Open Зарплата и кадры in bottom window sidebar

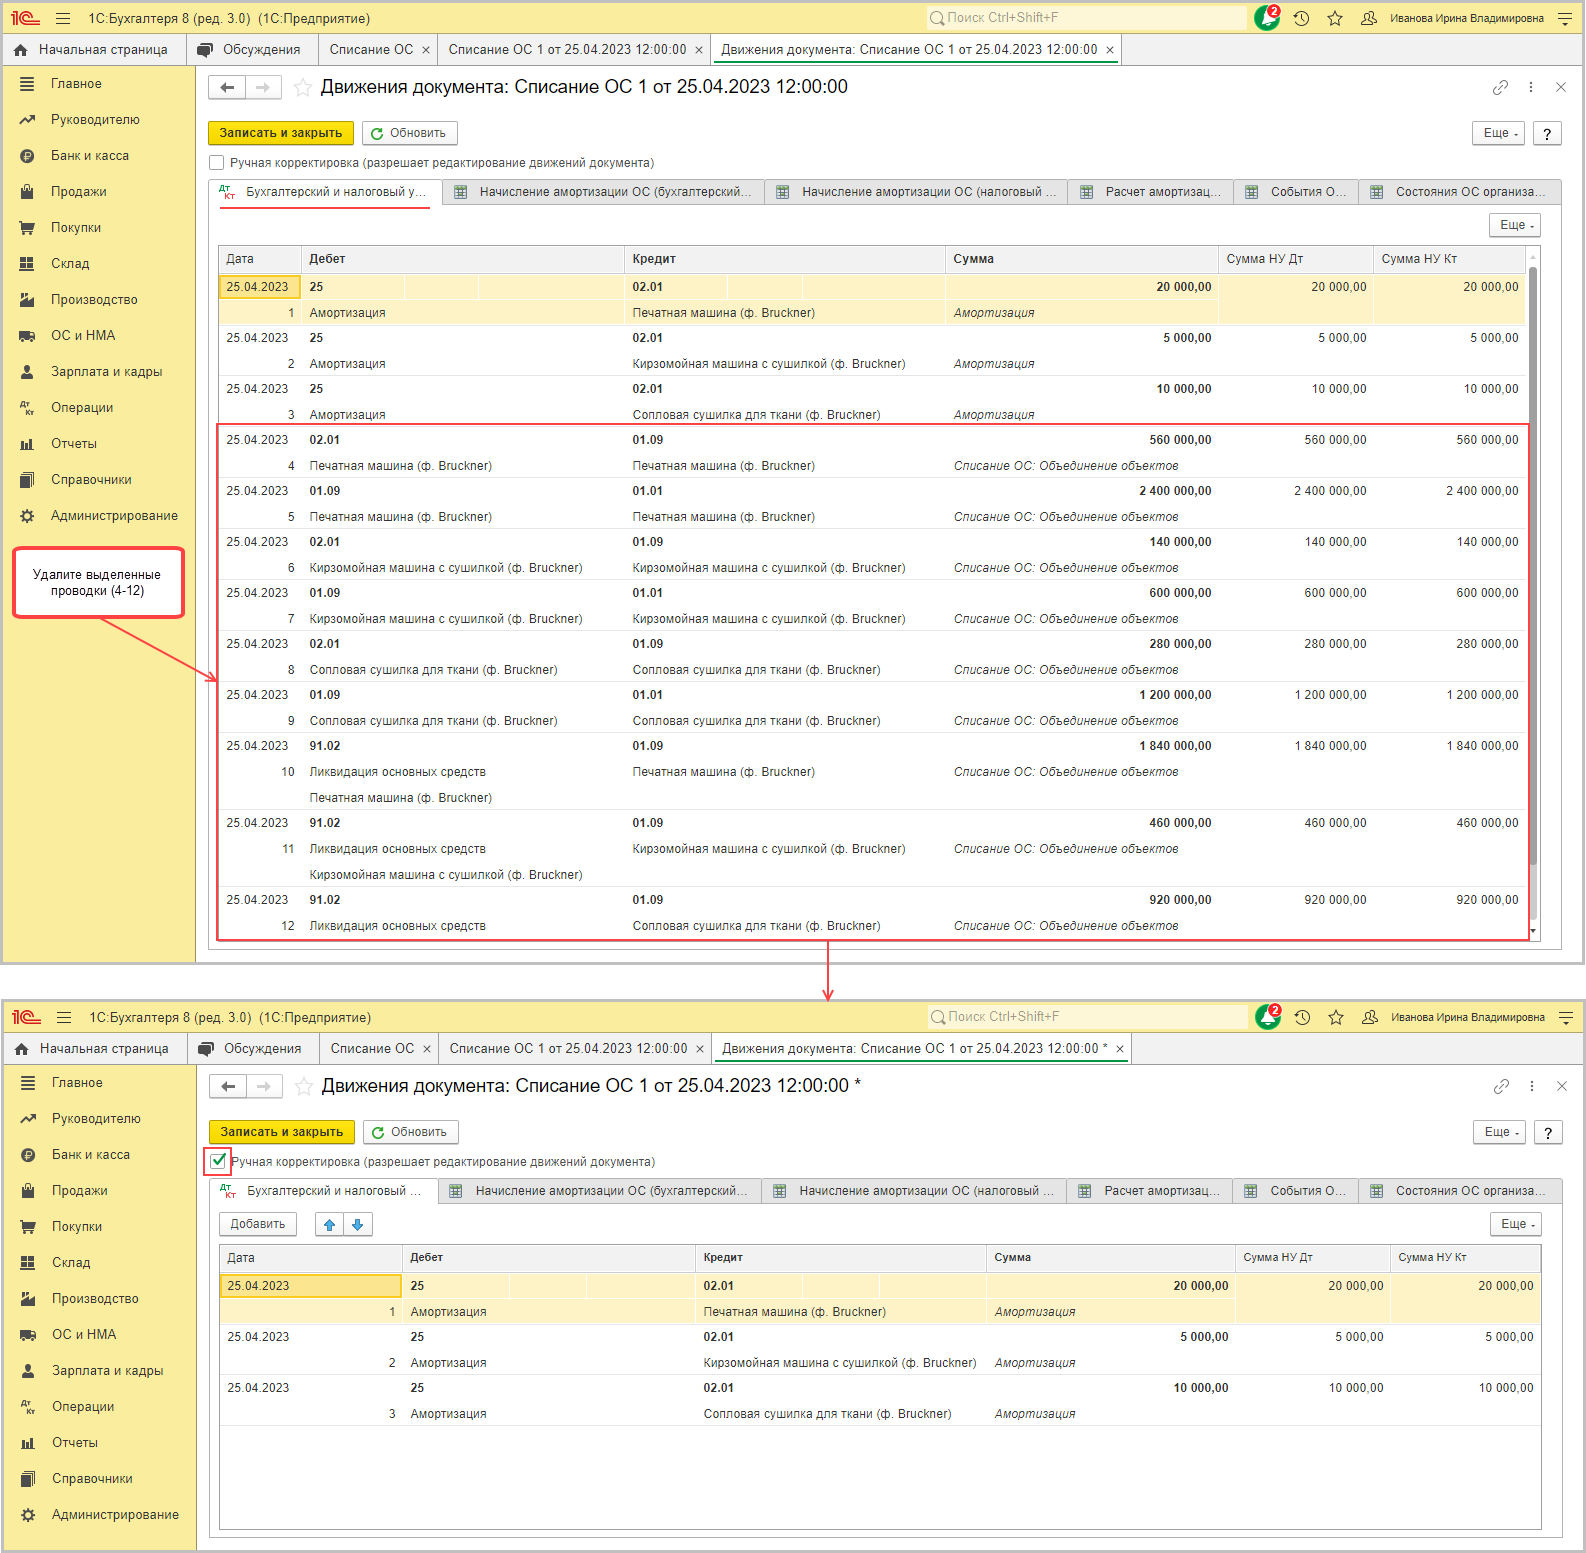[x=107, y=1371]
